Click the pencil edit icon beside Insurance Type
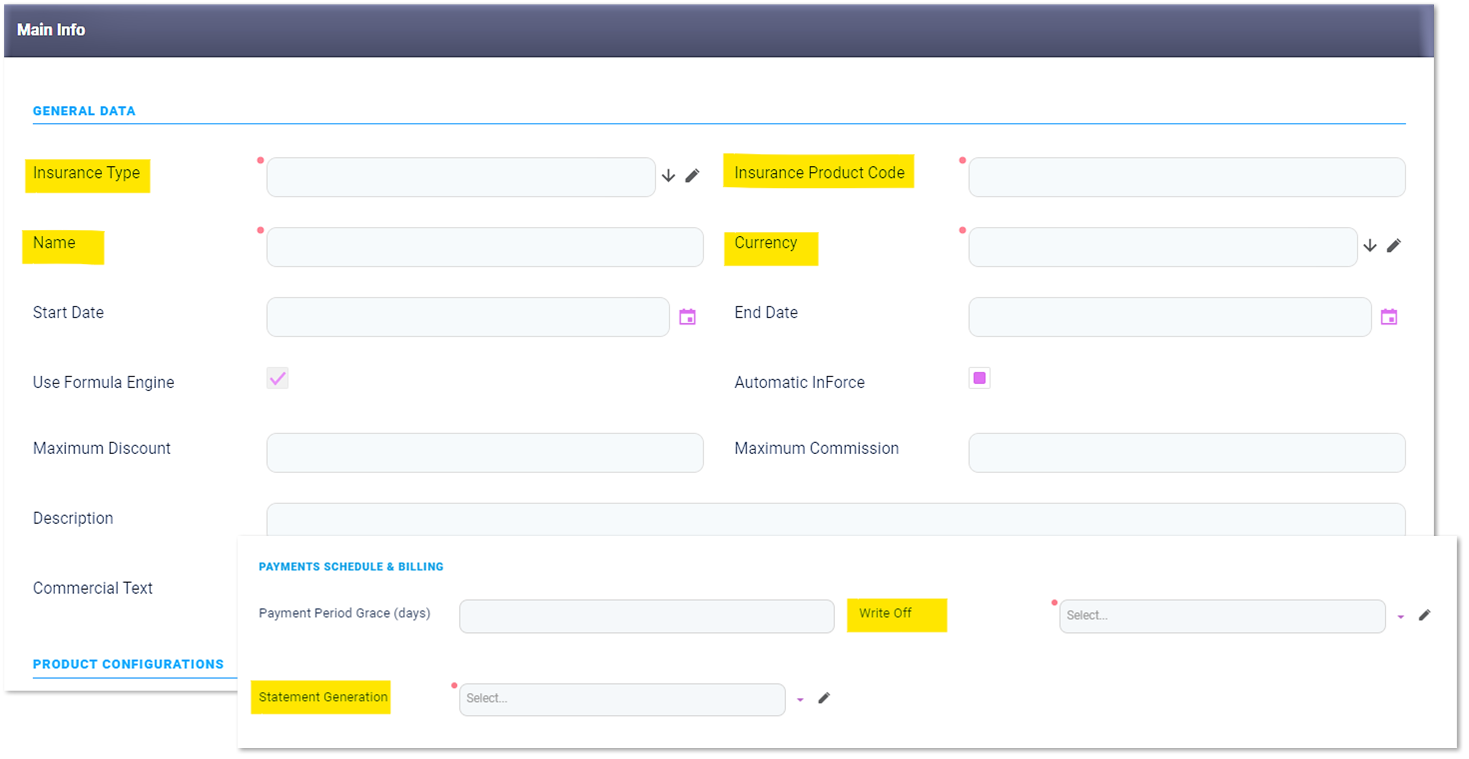Image resolution: width=1469 pixels, height=759 pixels. click(x=692, y=176)
